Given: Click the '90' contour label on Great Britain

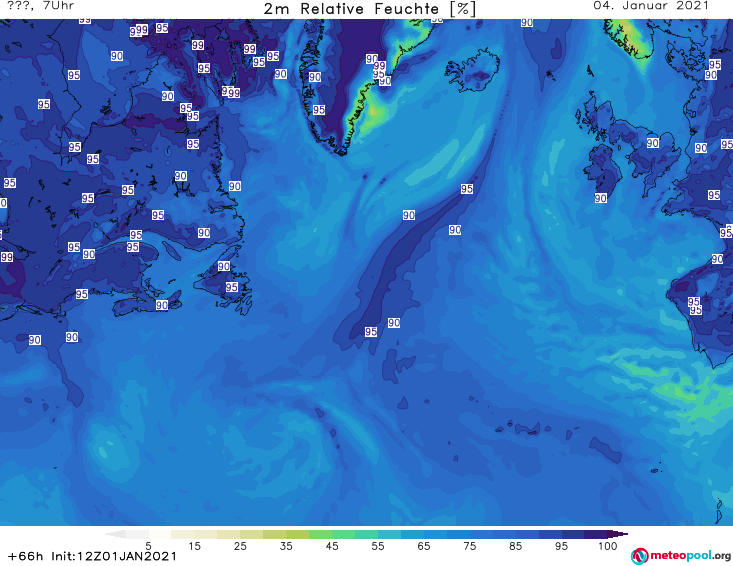Looking at the screenshot, I should tap(653, 143).
